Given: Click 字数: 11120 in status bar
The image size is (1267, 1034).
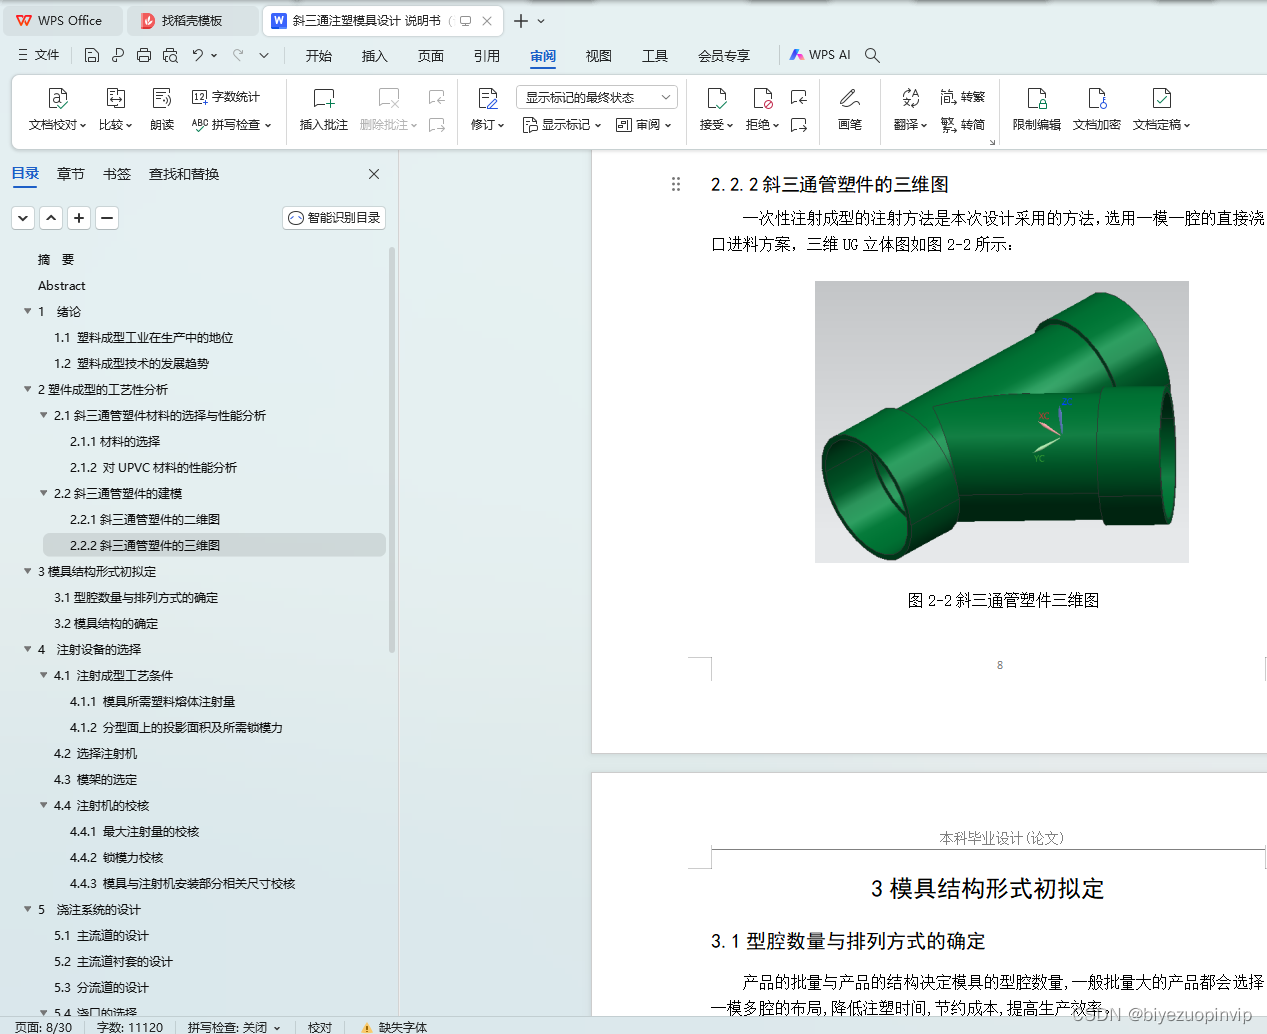Looking at the screenshot, I should [x=130, y=1027].
